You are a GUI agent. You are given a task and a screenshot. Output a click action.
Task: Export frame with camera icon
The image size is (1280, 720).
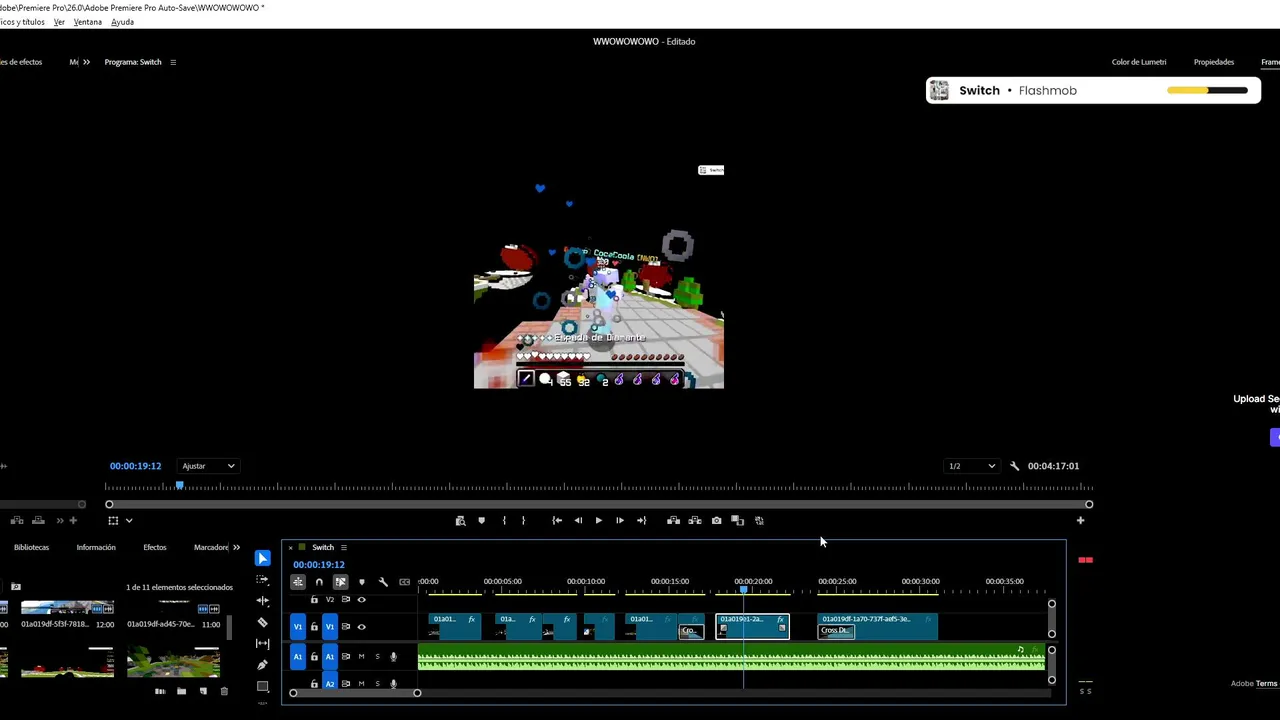(716, 521)
